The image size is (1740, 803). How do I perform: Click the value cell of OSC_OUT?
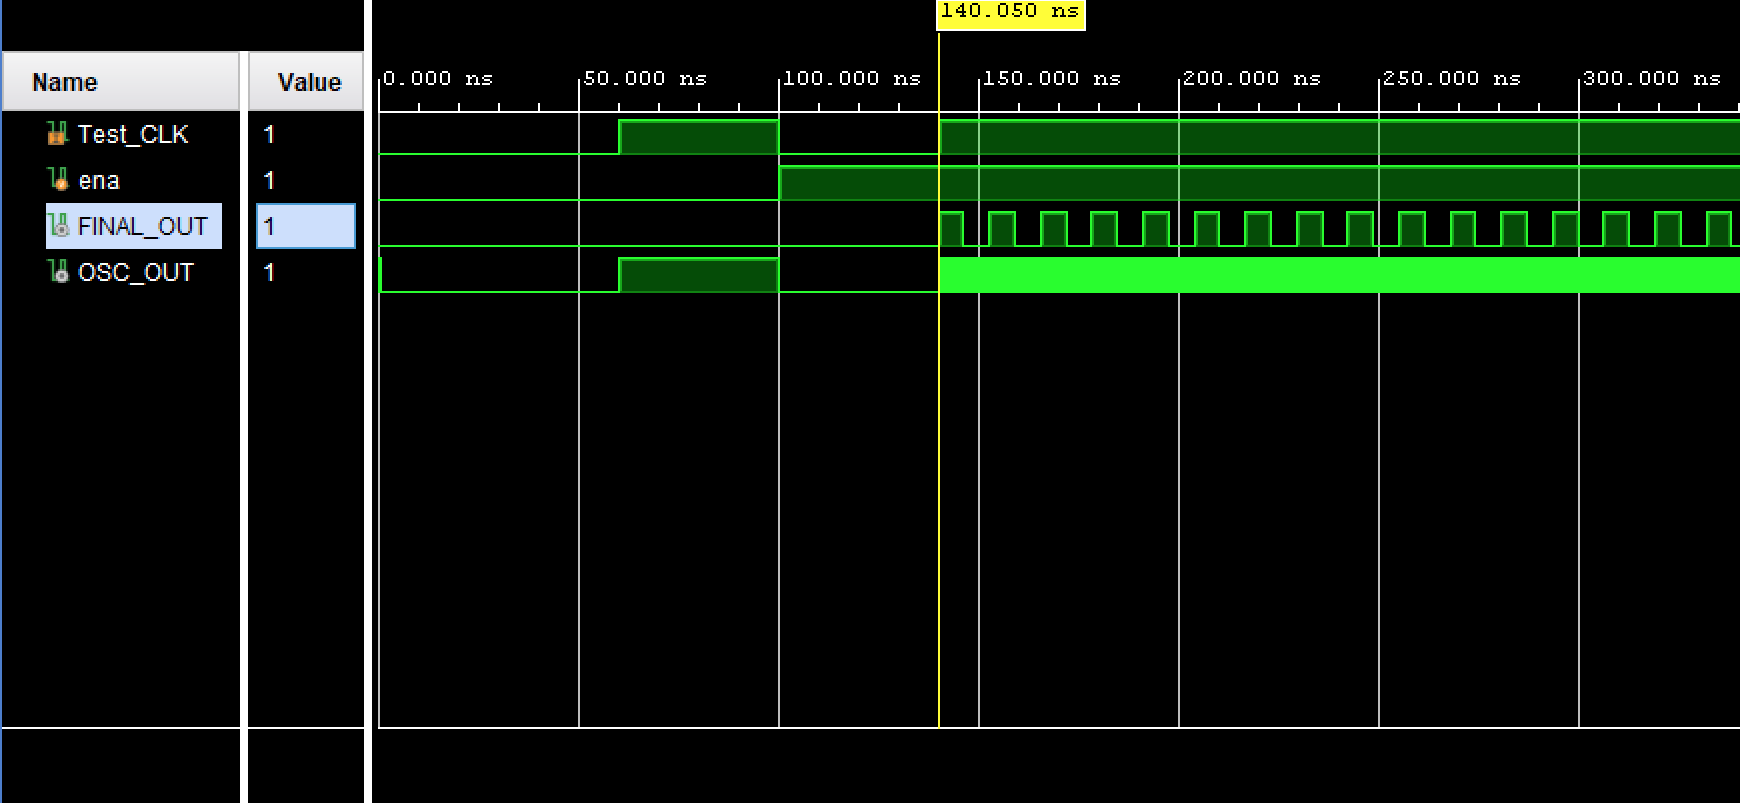[x=306, y=272]
